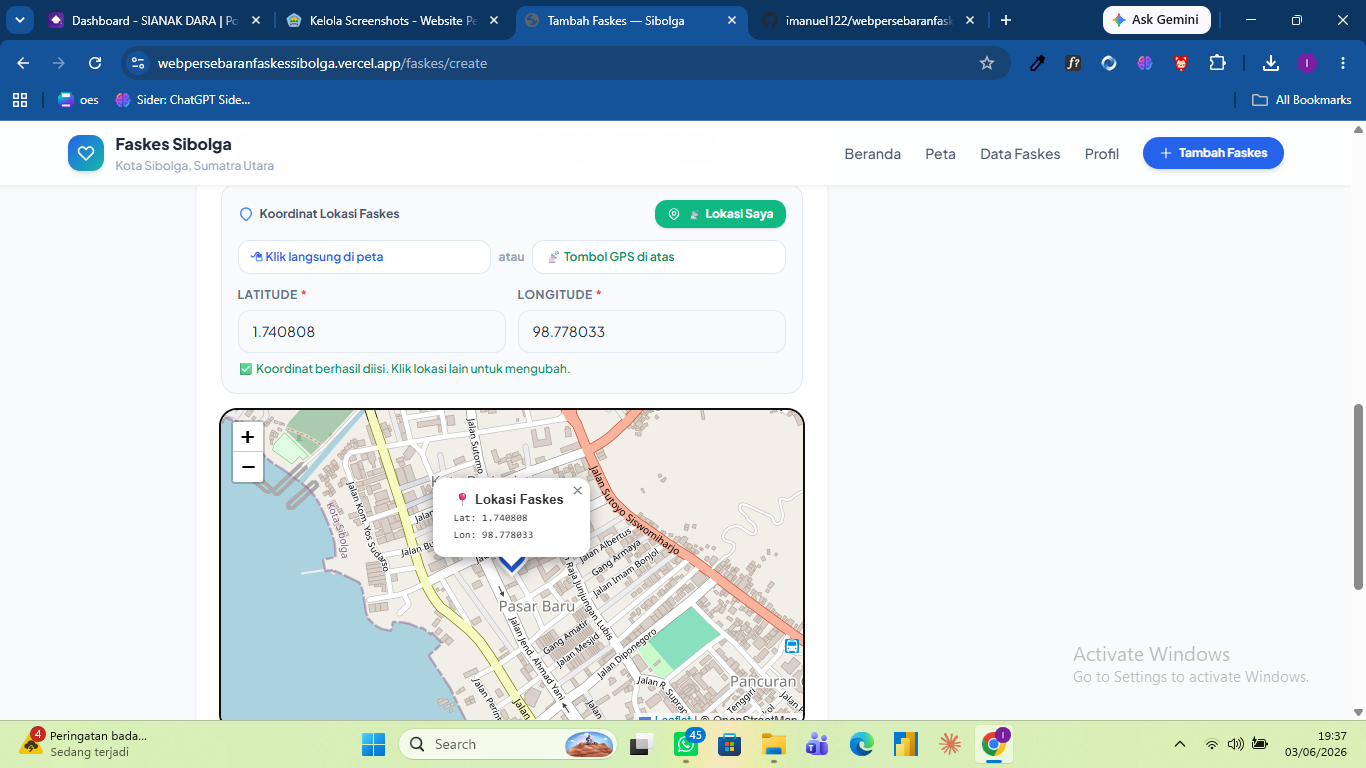Show hidden system tray icons
Viewport: 1366px width, 768px height.
(1180, 744)
